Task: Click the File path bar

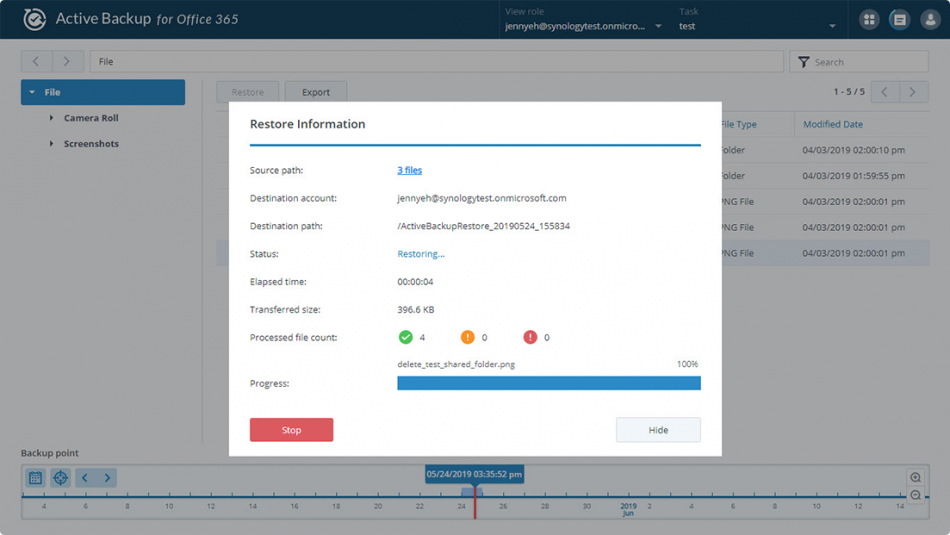Action: click(436, 61)
